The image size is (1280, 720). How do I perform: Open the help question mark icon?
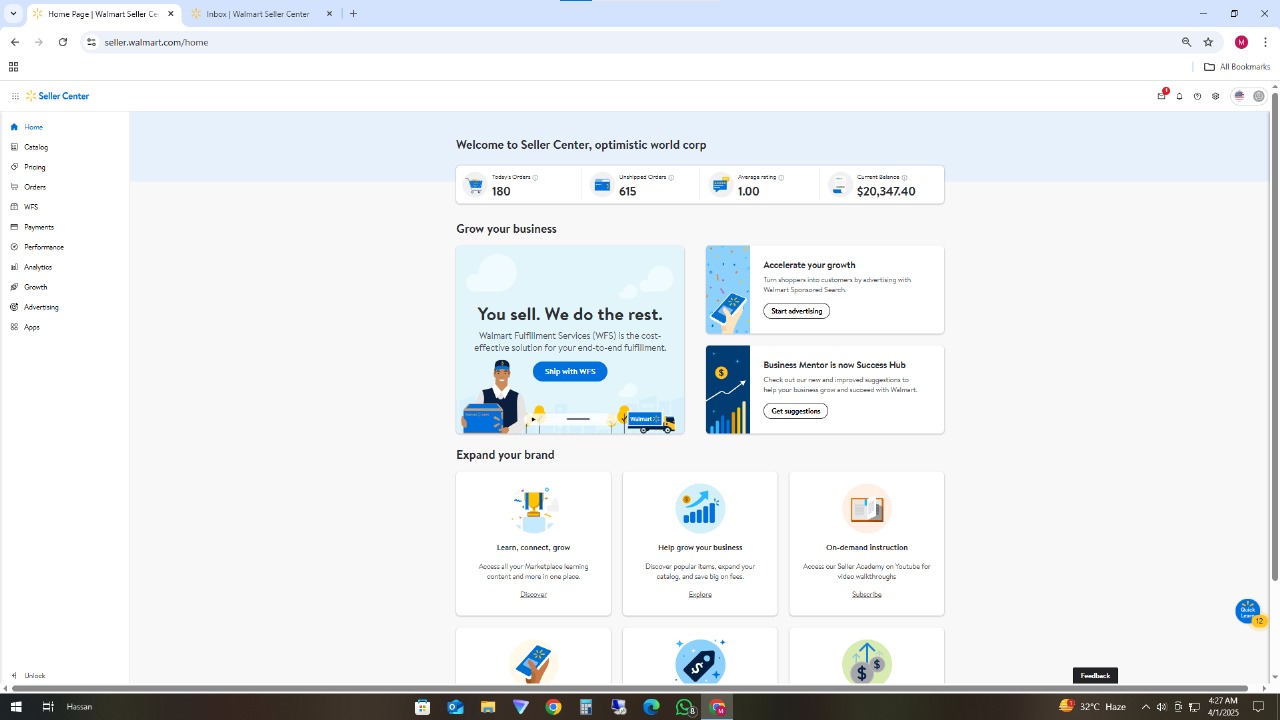(1197, 96)
